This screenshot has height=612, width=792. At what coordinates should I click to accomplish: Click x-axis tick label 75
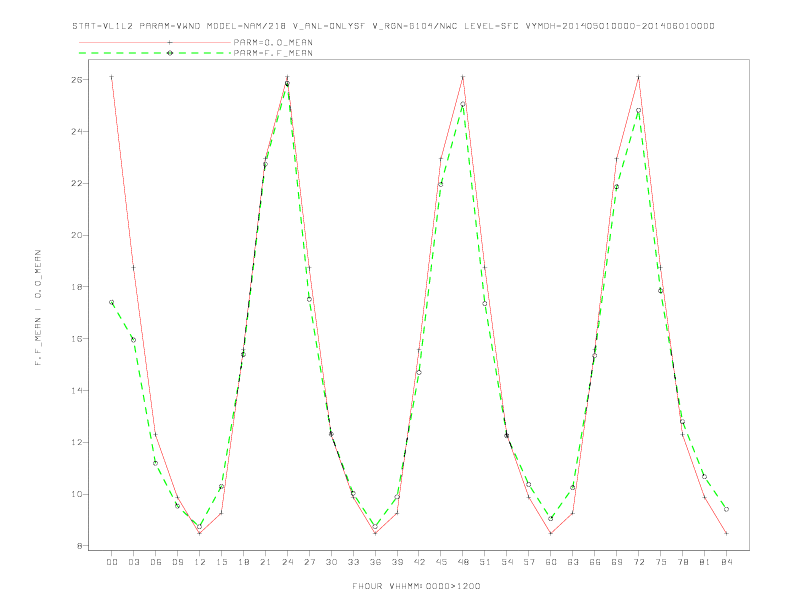(661, 562)
